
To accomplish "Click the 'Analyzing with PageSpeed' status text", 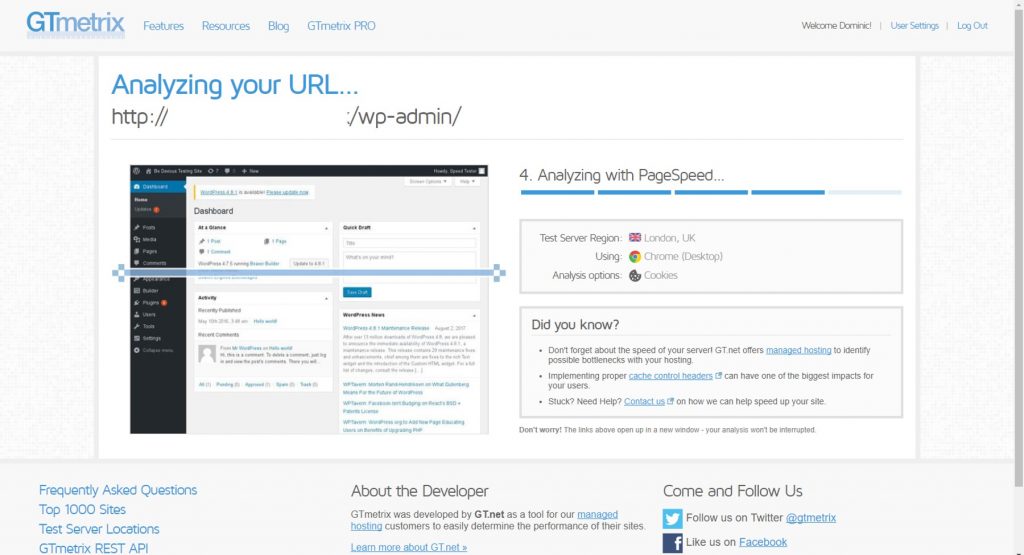I will point(622,175).
